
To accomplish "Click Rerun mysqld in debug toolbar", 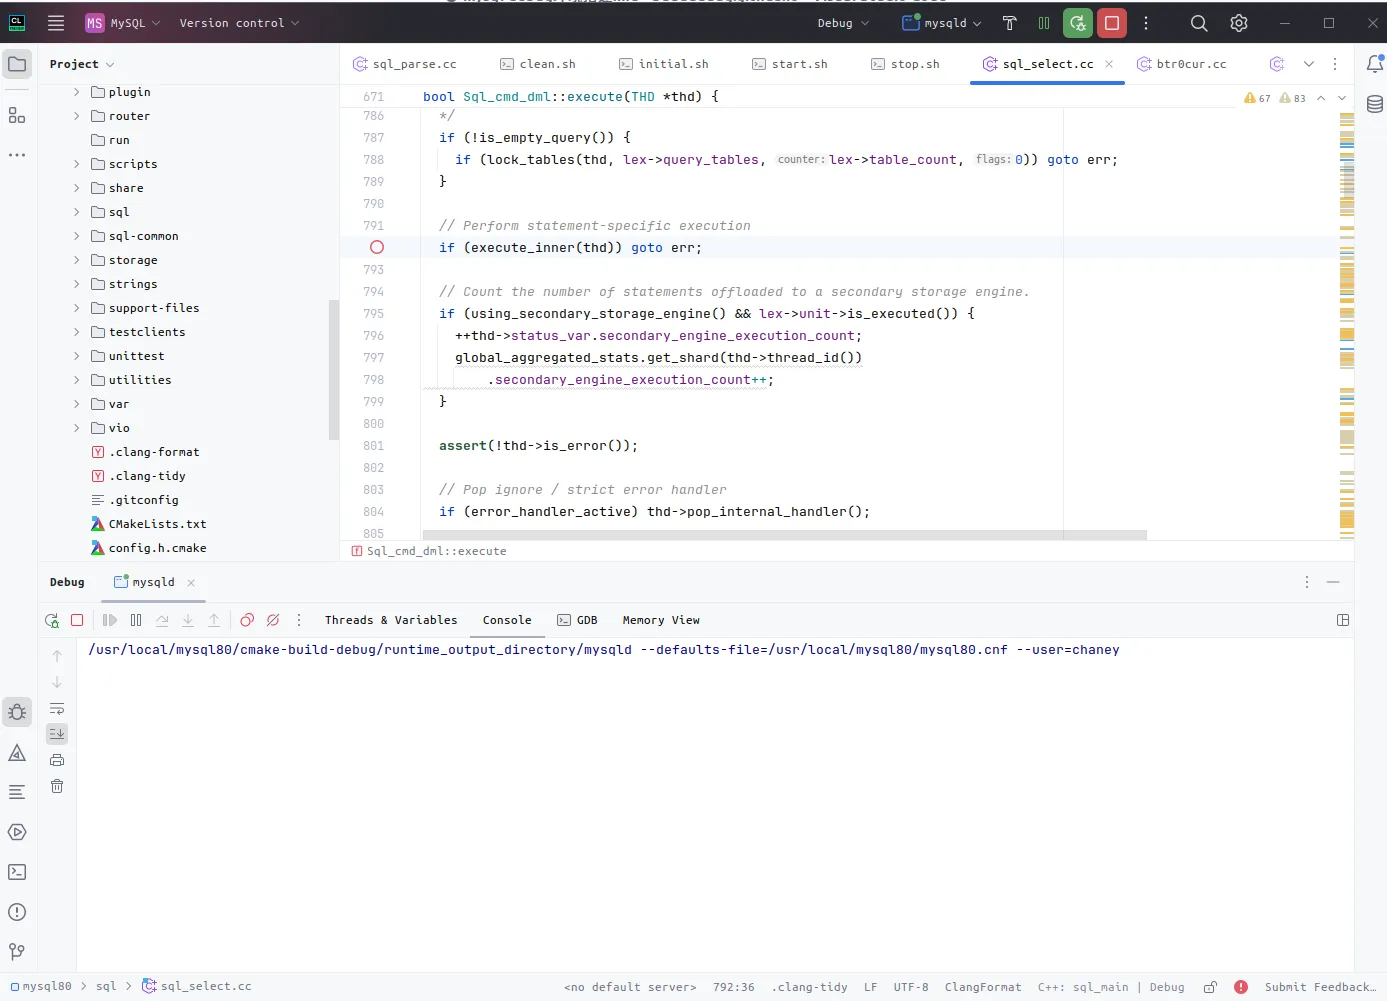I will point(52,620).
